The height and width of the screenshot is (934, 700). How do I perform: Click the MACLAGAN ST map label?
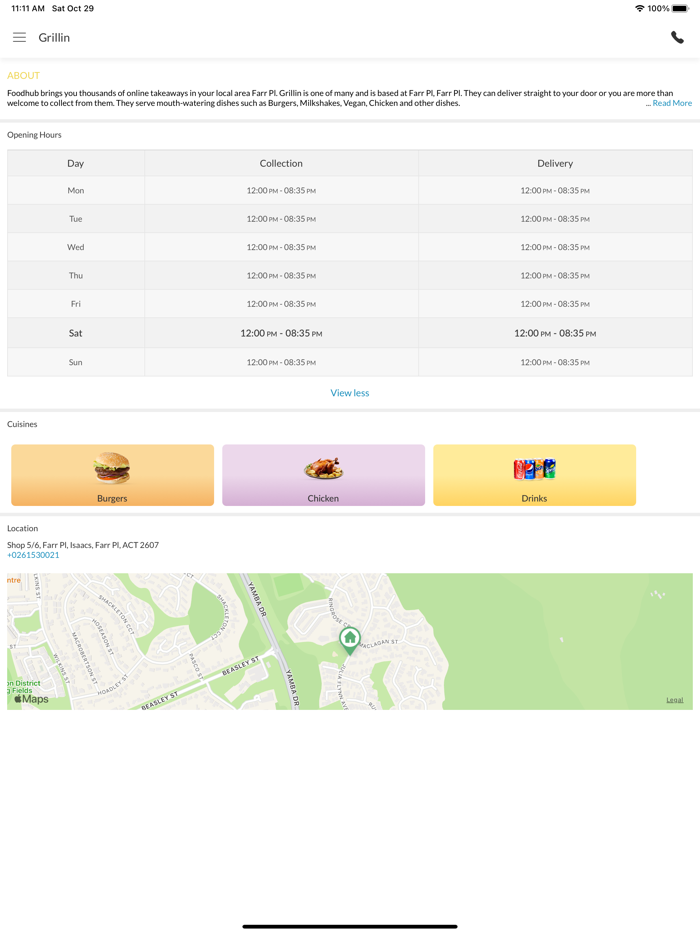pos(378,644)
